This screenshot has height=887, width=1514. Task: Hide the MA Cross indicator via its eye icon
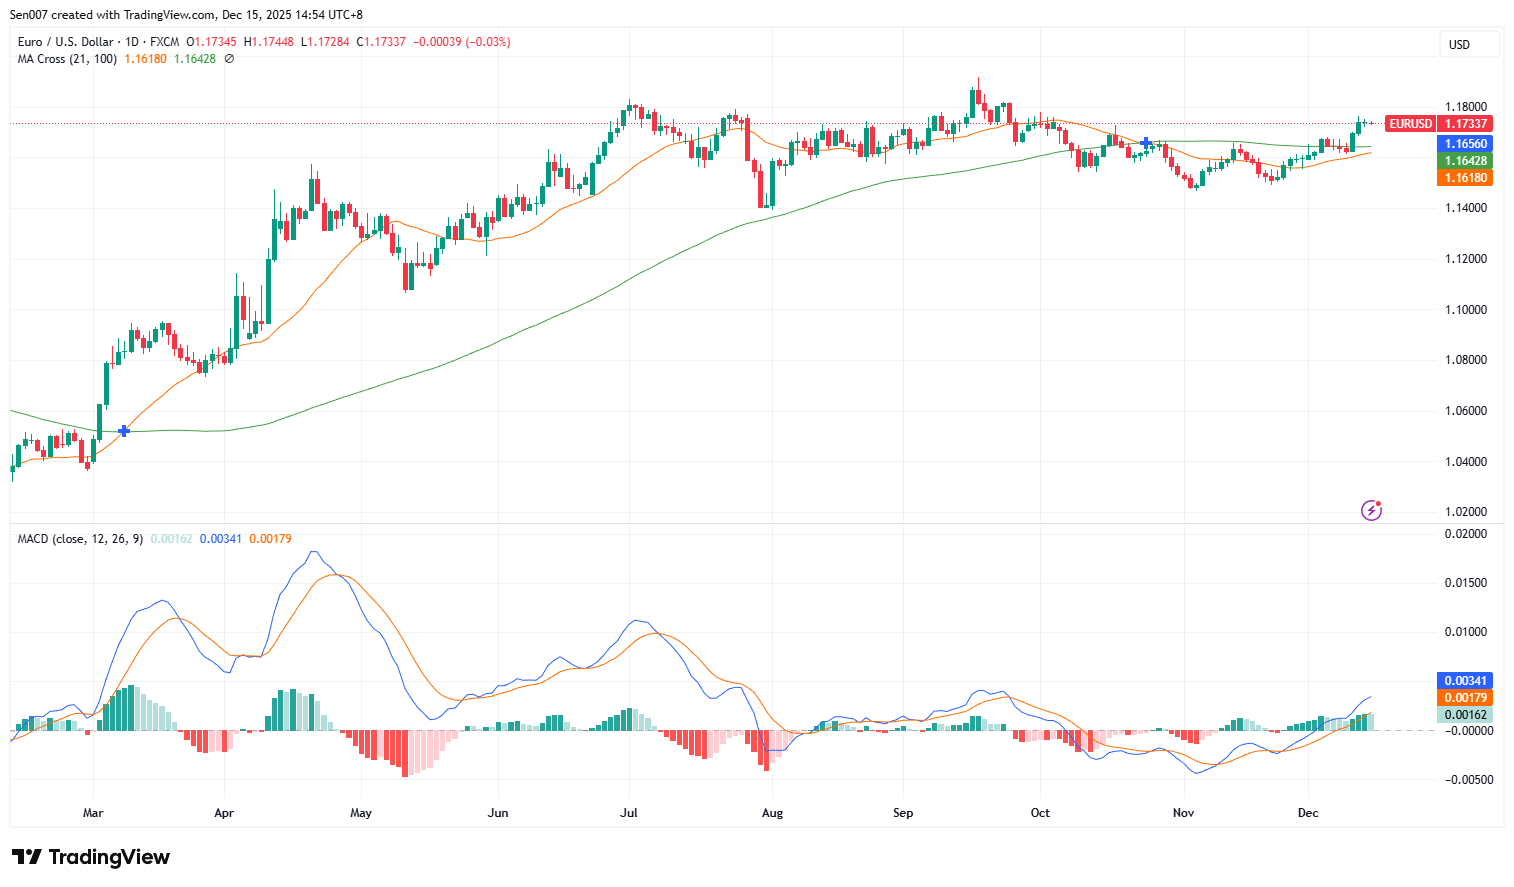[x=228, y=58]
